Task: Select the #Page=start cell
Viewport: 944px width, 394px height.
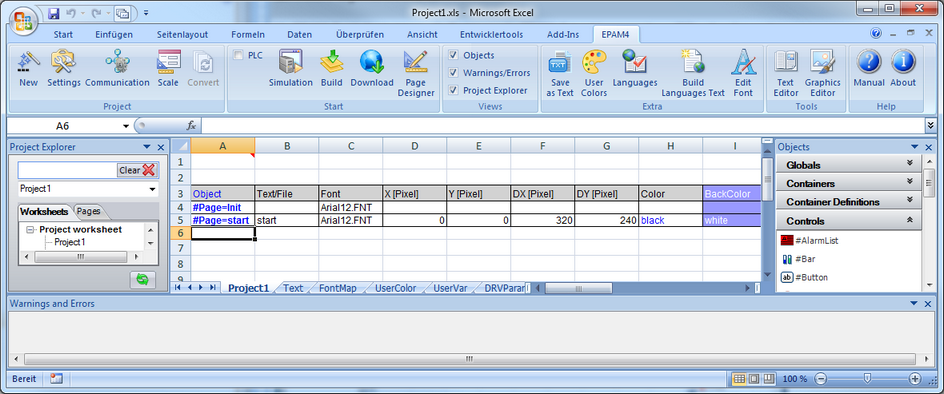Action: pos(223,220)
